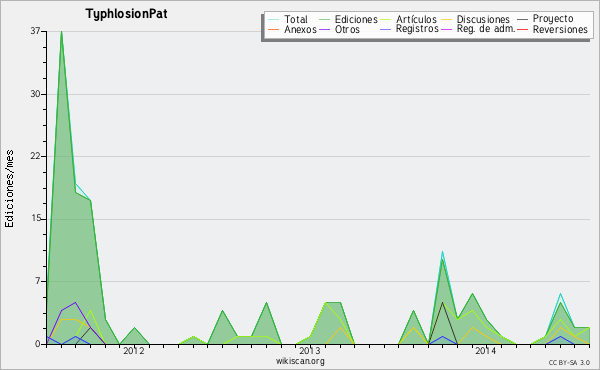This screenshot has width=600, height=370.
Task: Select the Total legend entry
Action: [x=288, y=19]
